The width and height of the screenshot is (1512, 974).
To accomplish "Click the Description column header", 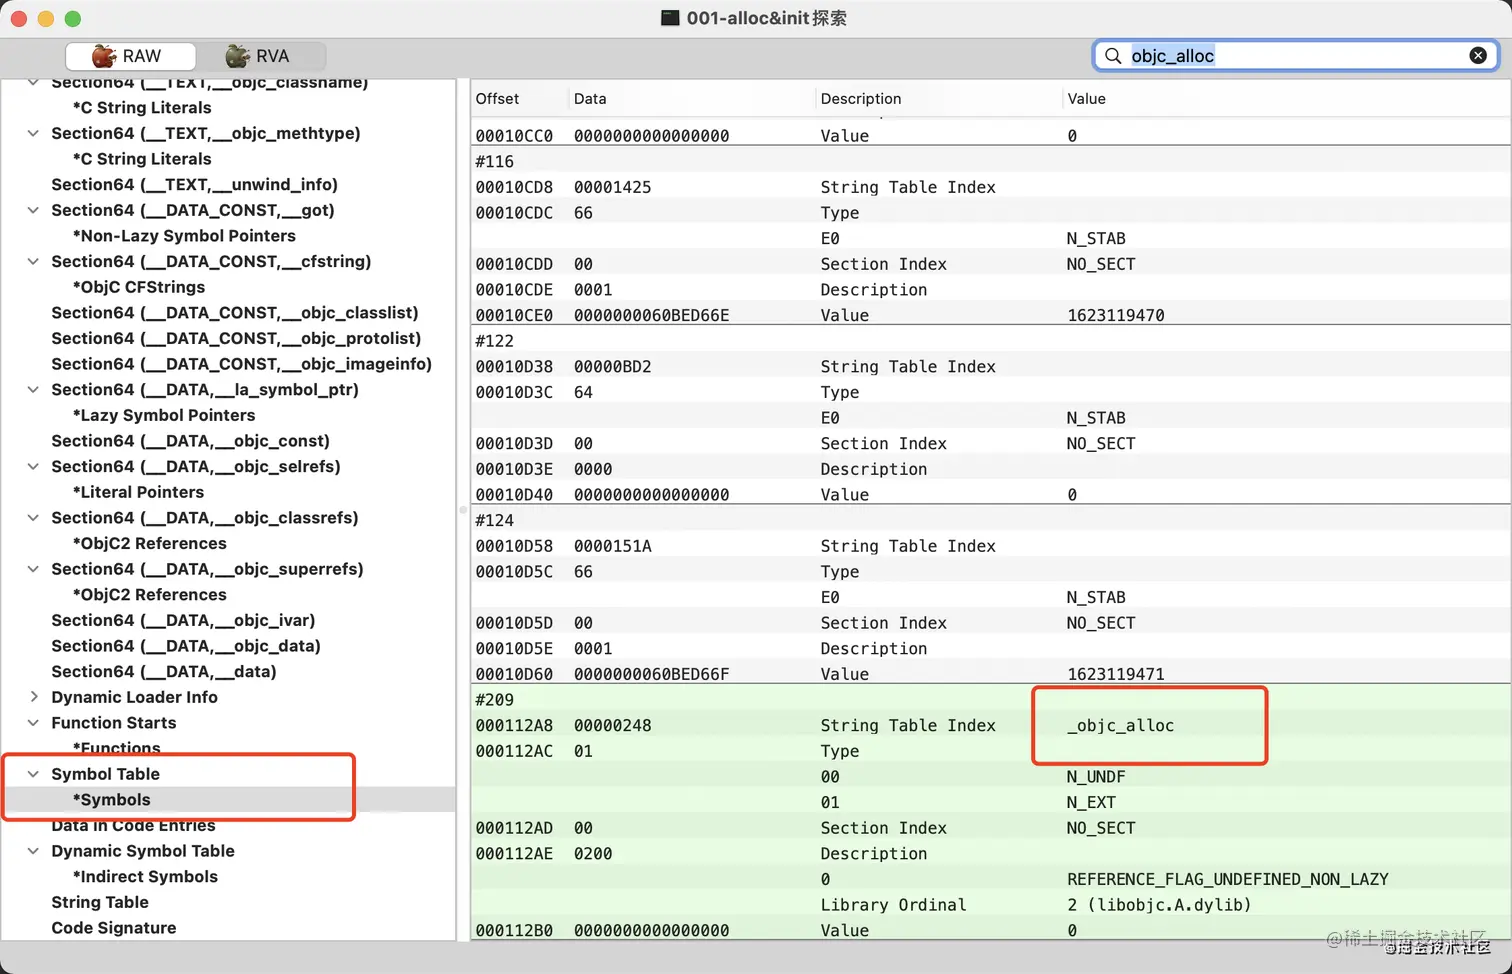I will point(861,98).
